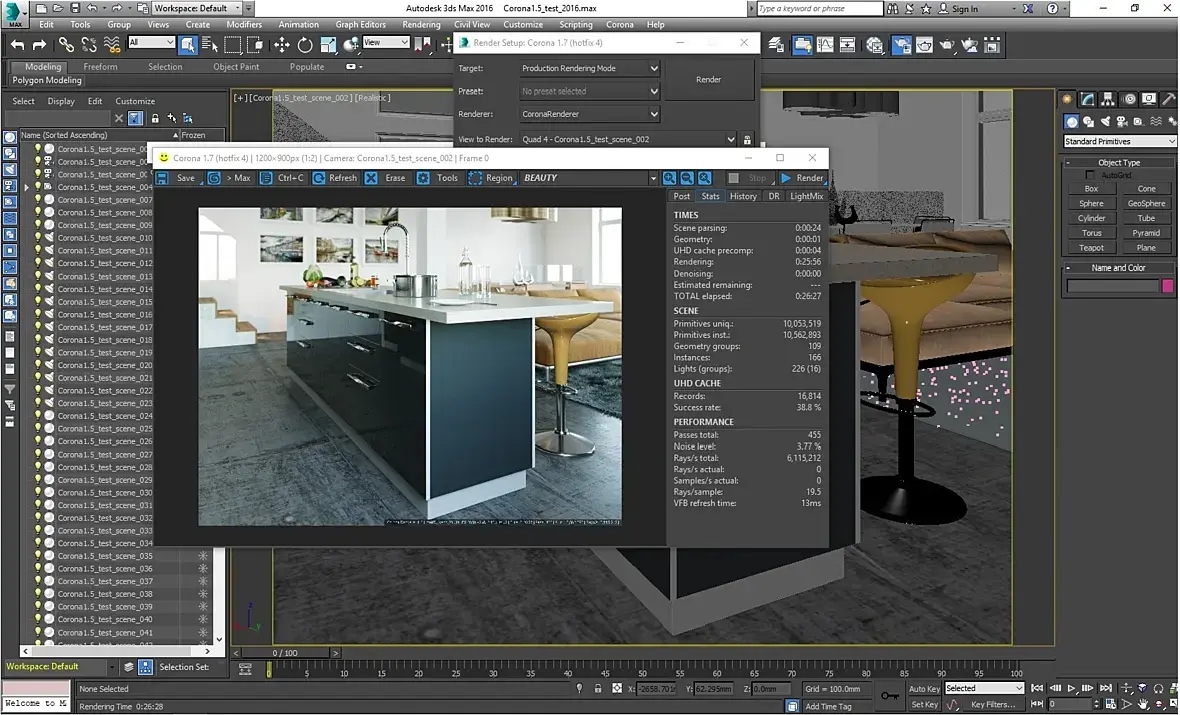Click the Select and Move tool
1180x715 pixels.
click(282, 44)
